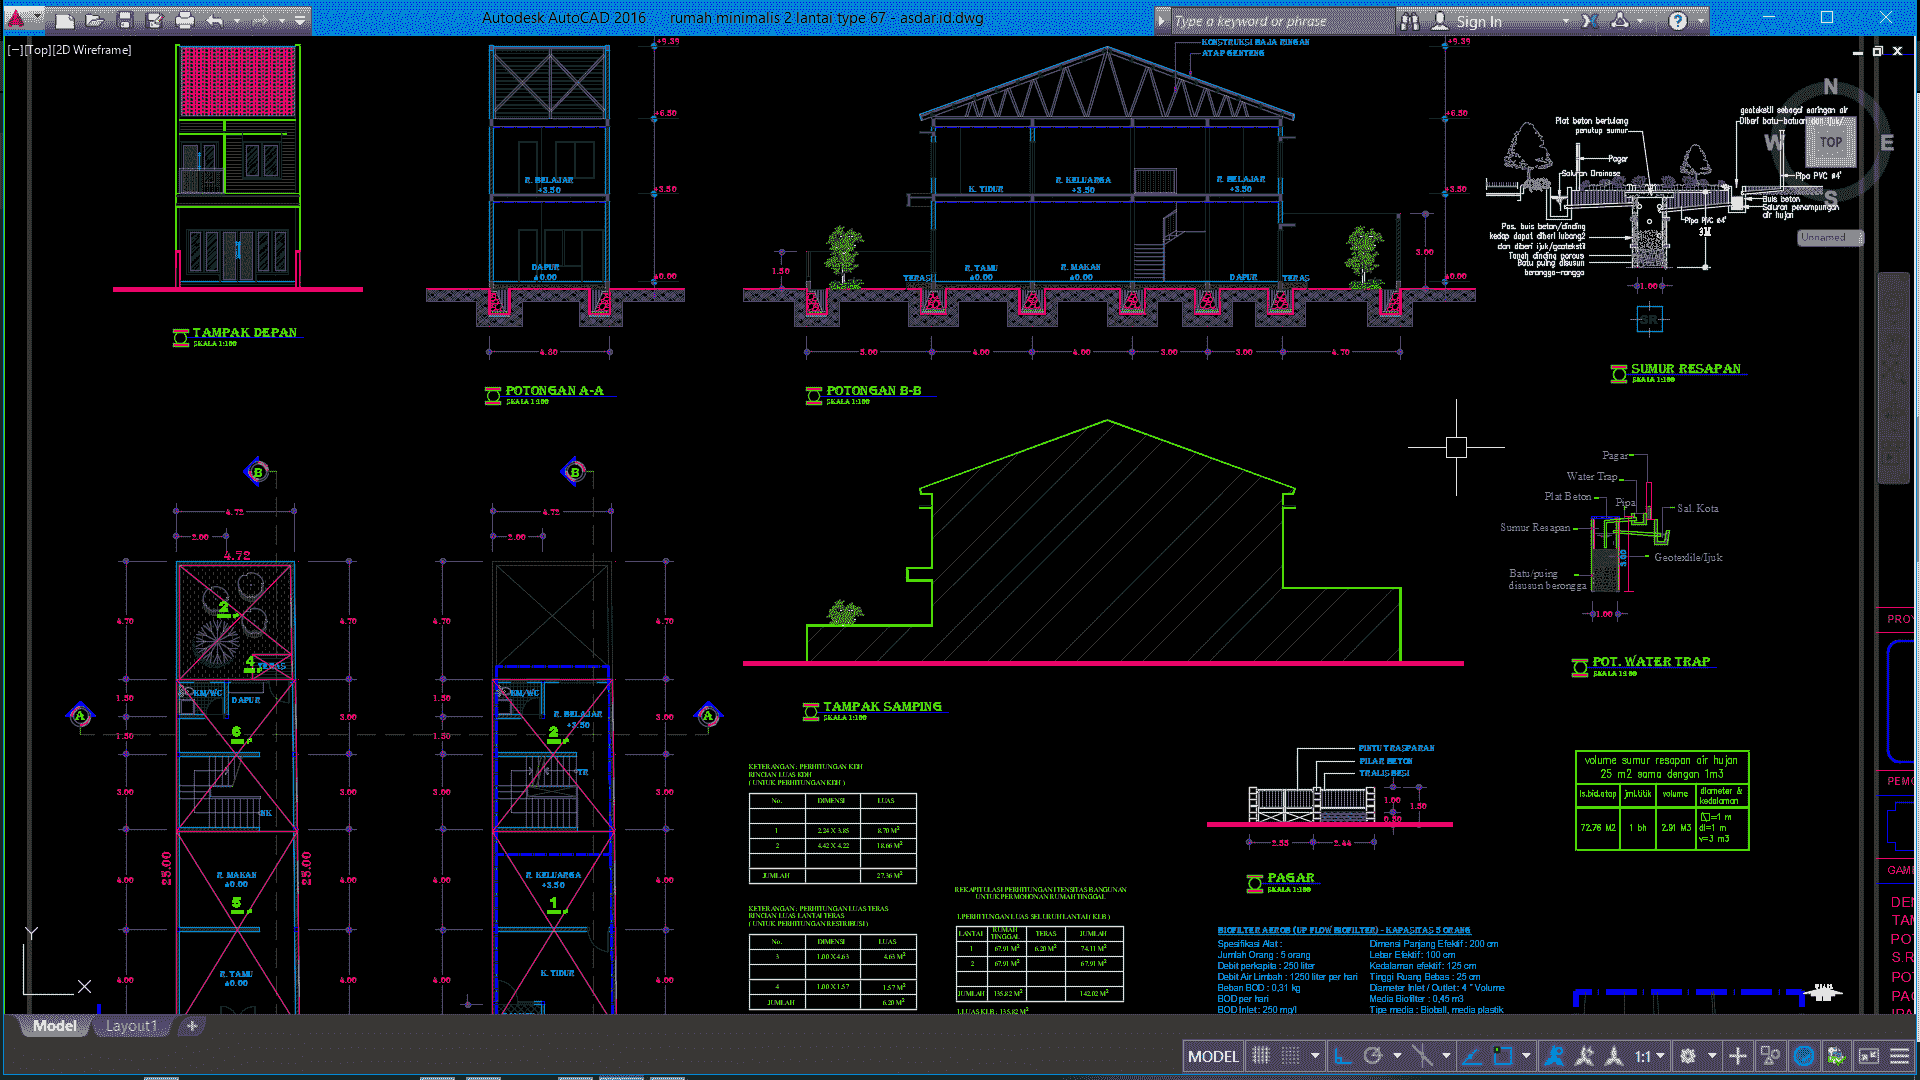Redo the last undone action

260,20
